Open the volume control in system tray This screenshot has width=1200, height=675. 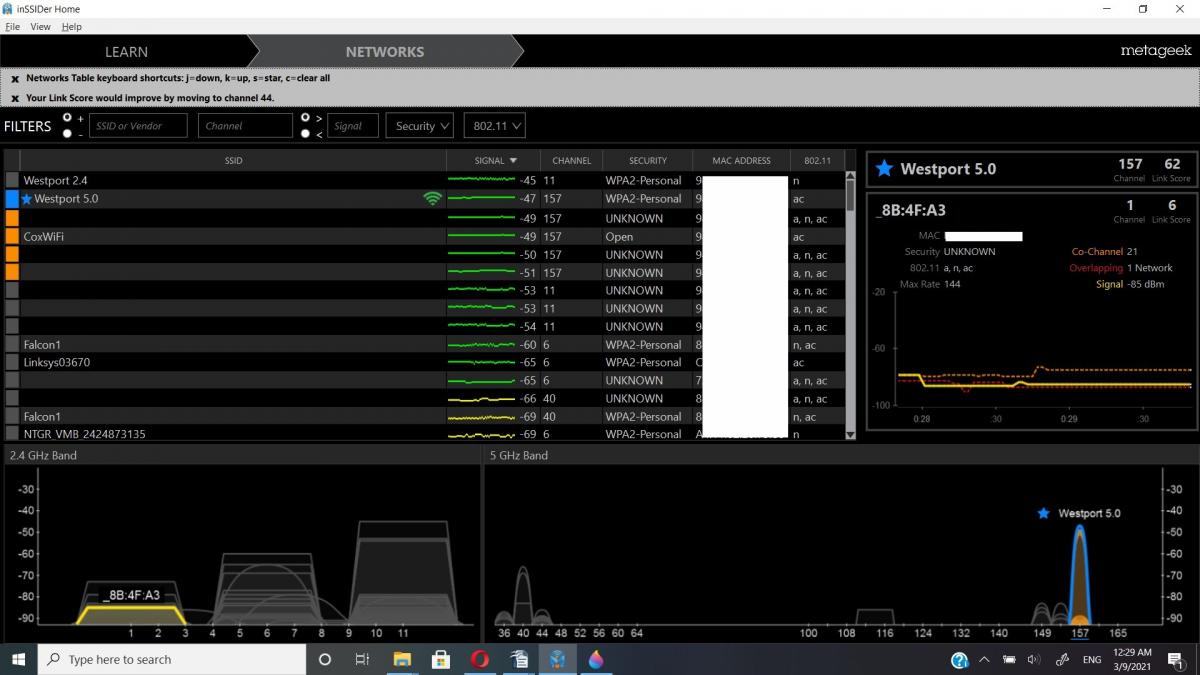(x=1033, y=660)
